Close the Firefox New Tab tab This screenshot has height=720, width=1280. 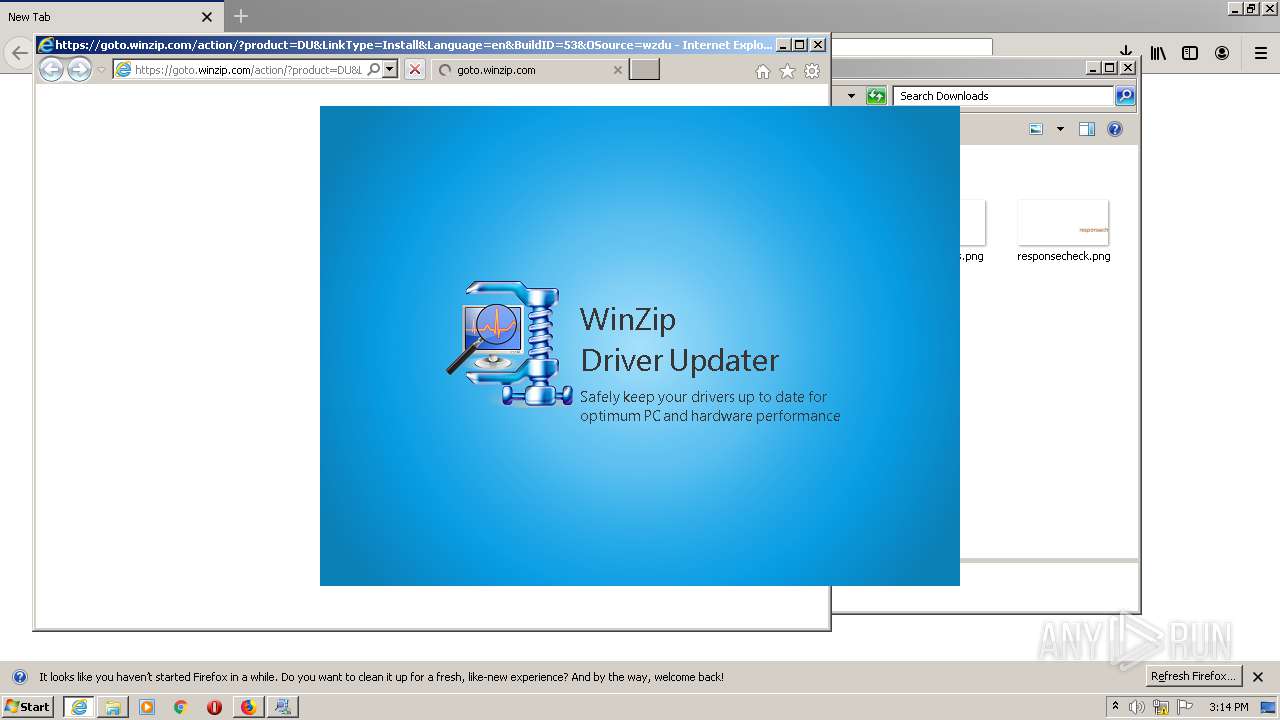tap(207, 17)
